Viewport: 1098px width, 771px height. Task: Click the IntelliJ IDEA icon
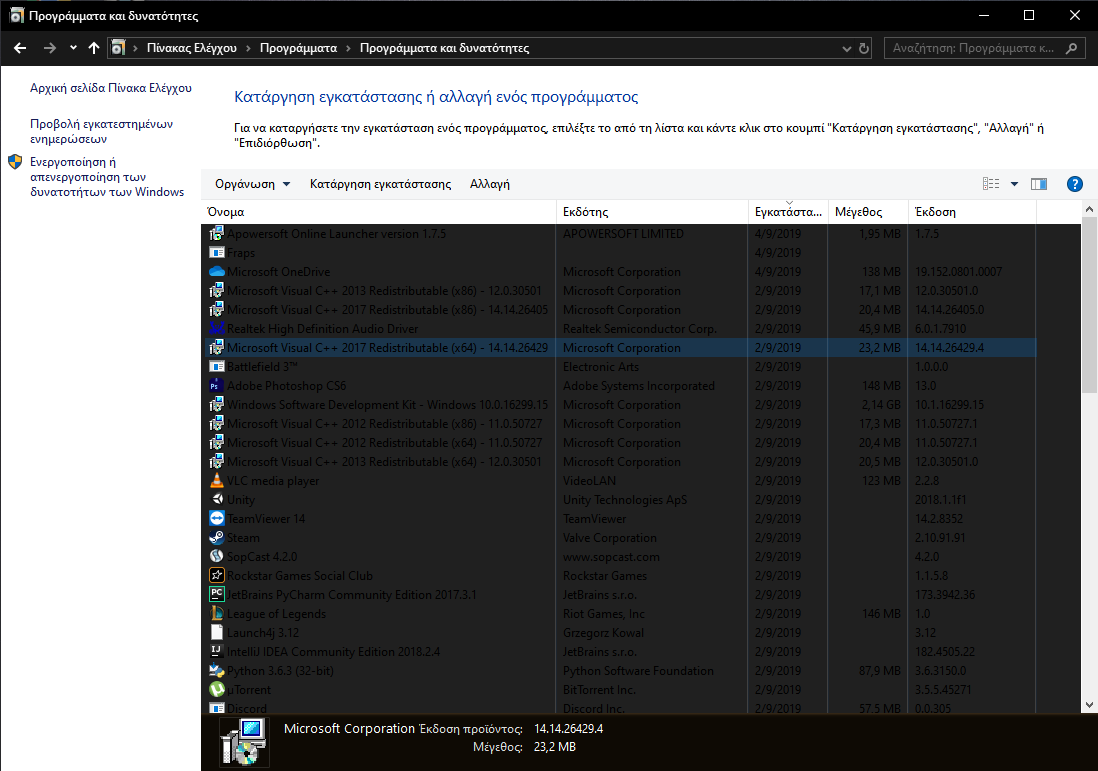coord(216,651)
